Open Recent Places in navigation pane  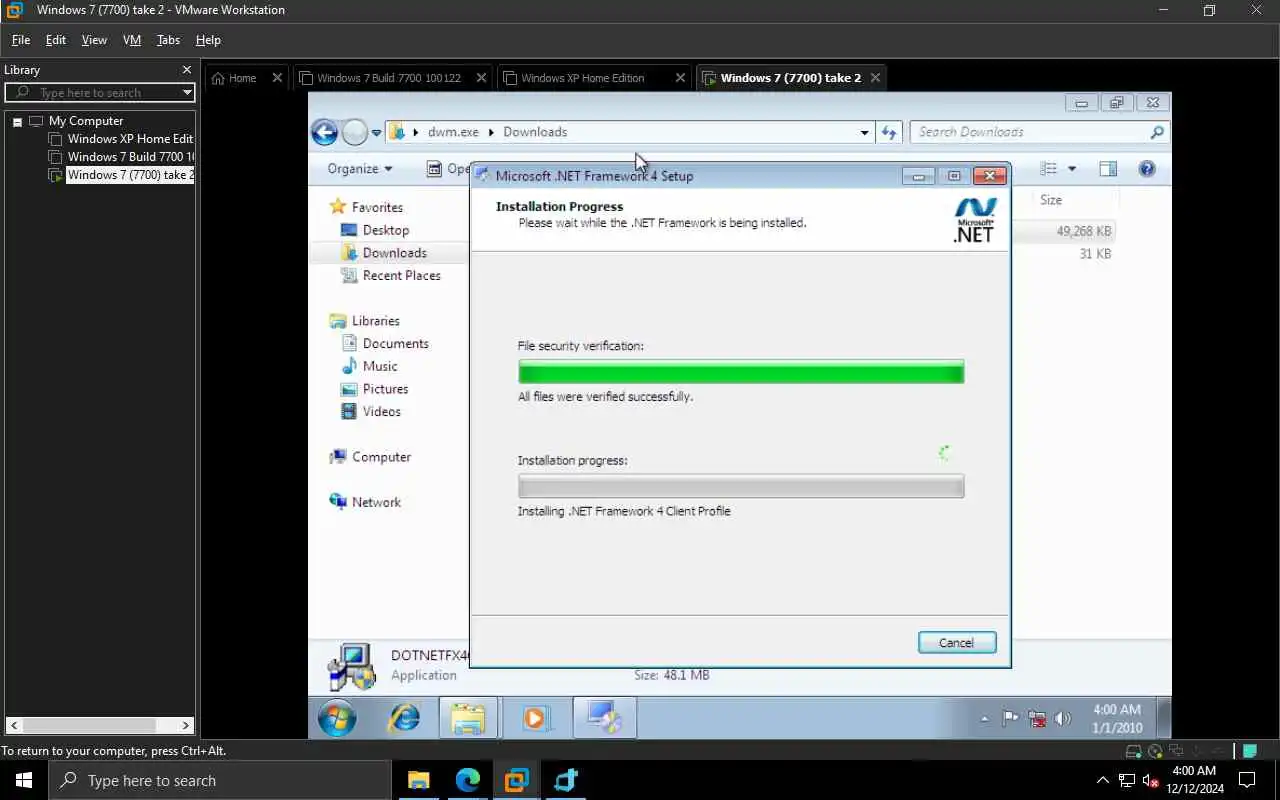tap(401, 275)
